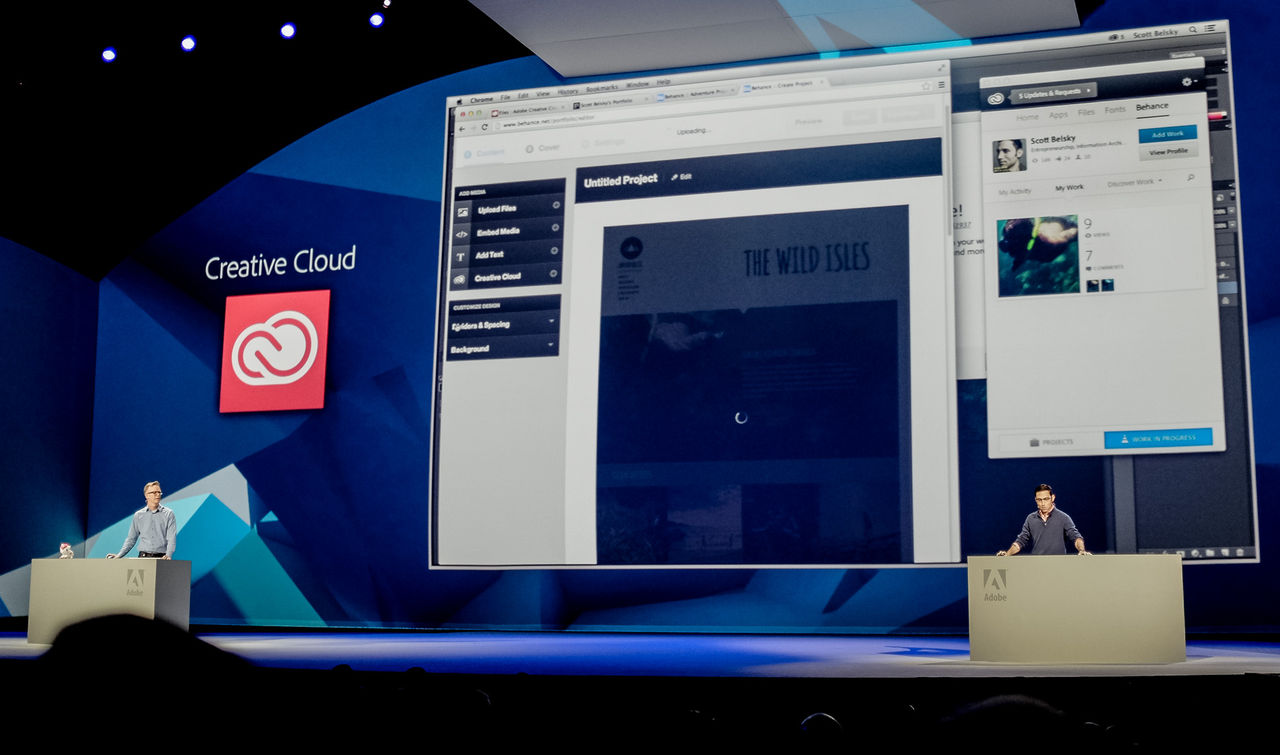Screen dimensions: 1280x755
Task: Click the Add Text T icon
Action: (461, 256)
